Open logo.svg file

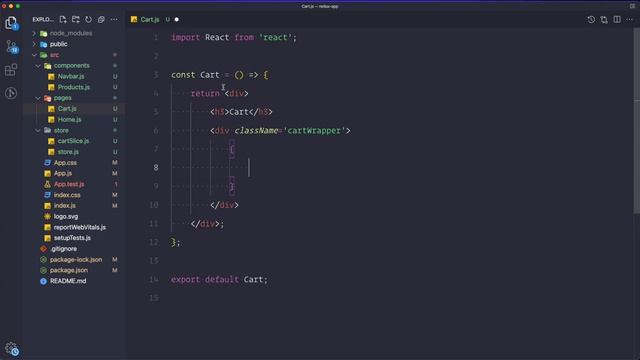tap(66, 216)
